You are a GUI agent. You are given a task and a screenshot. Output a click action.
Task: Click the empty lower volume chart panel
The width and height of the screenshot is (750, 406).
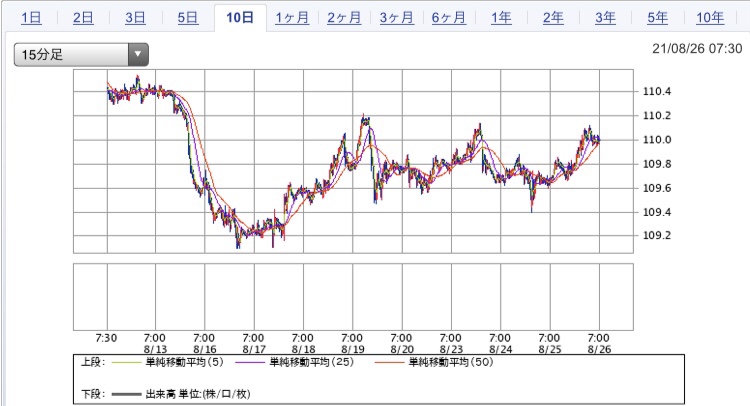[x=353, y=297]
